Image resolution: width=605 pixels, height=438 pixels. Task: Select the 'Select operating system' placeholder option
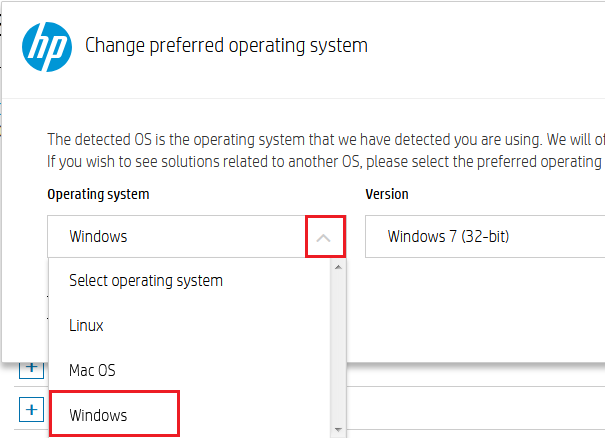[146, 280]
